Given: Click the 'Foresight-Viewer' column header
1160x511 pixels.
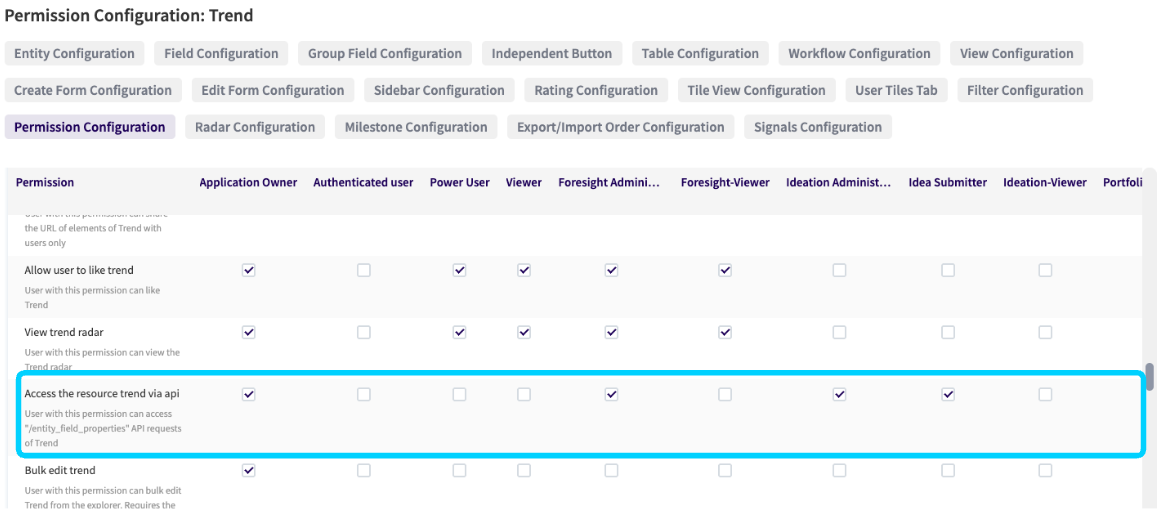Looking at the screenshot, I should tap(725, 183).
